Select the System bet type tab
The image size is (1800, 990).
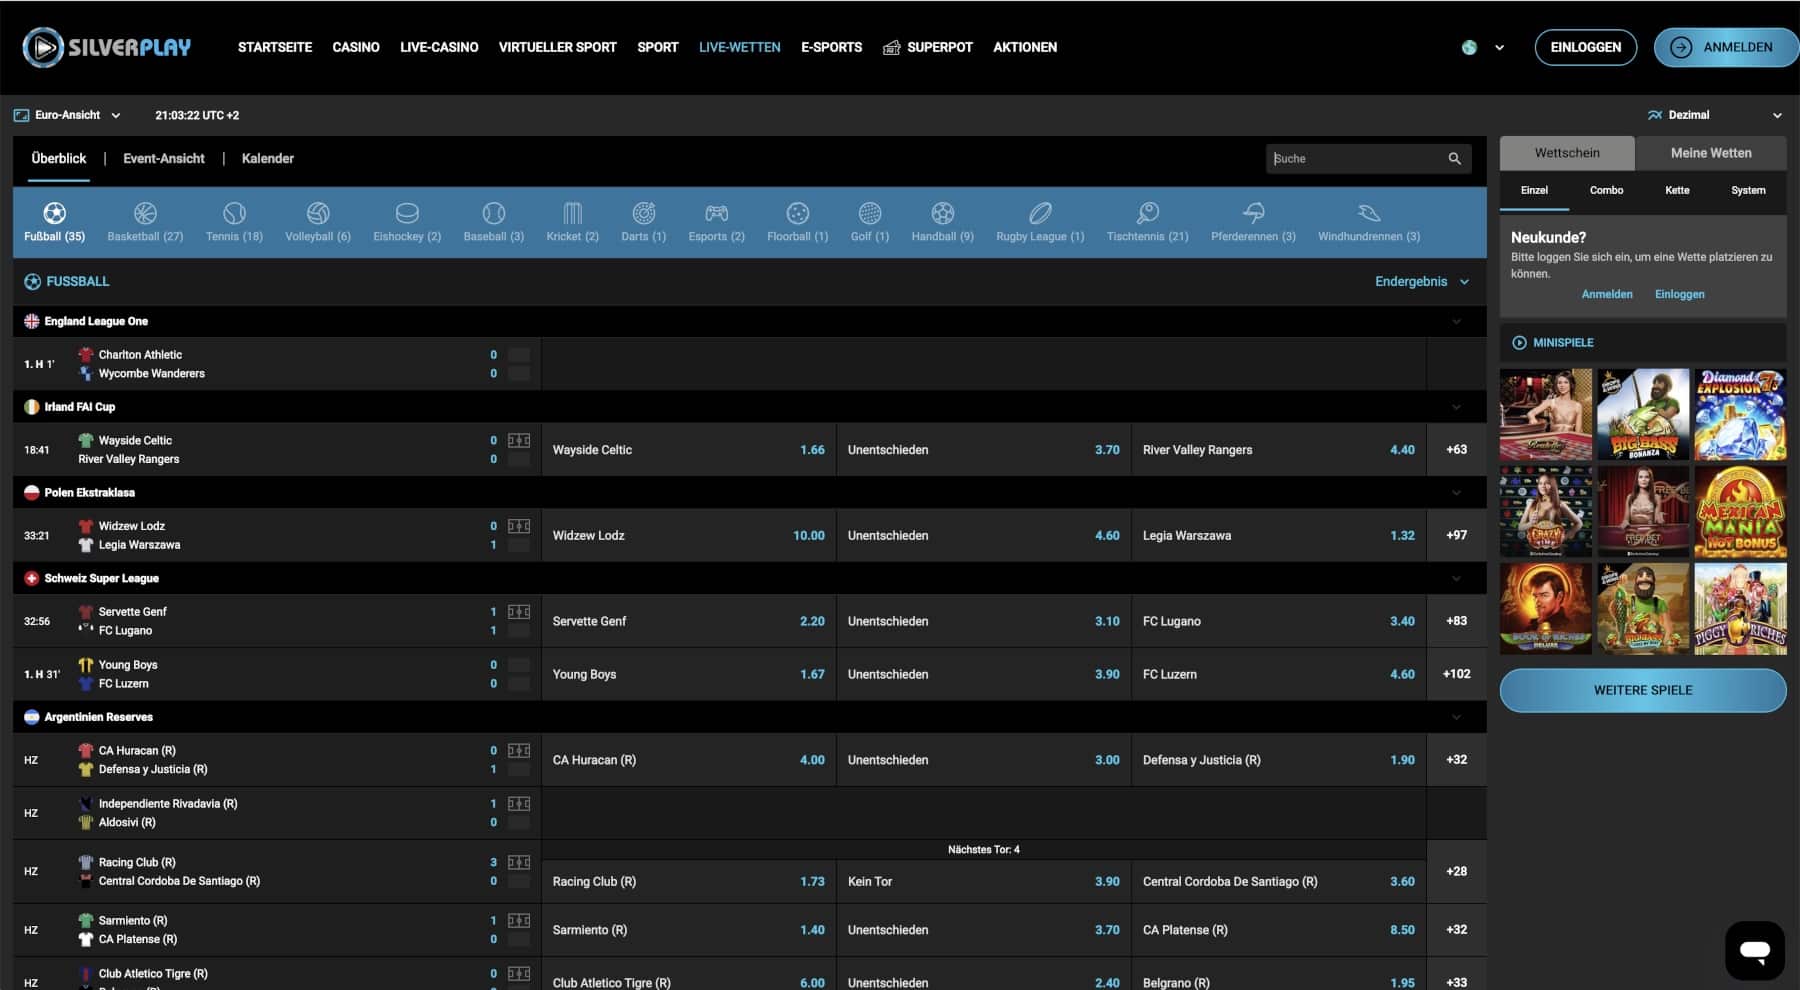pyautogui.click(x=1748, y=190)
